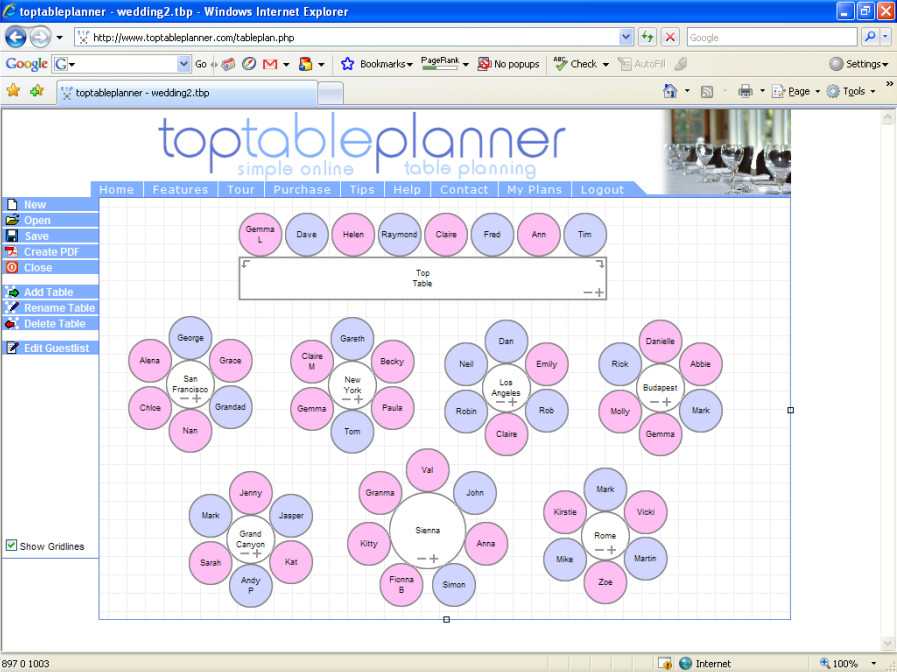The height and width of the screenshot is (672, 897).
Task: Open the Home navigation tab
Action: (117, 189)
